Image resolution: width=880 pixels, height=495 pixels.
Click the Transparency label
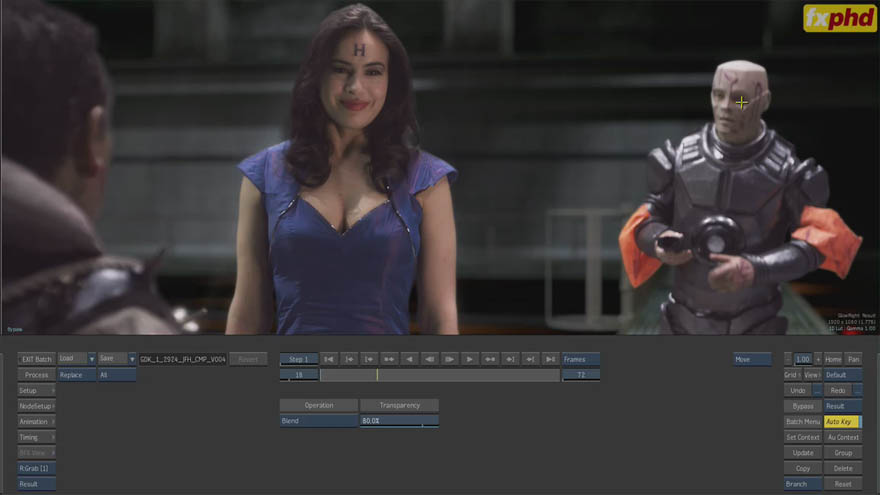[399, 405]
